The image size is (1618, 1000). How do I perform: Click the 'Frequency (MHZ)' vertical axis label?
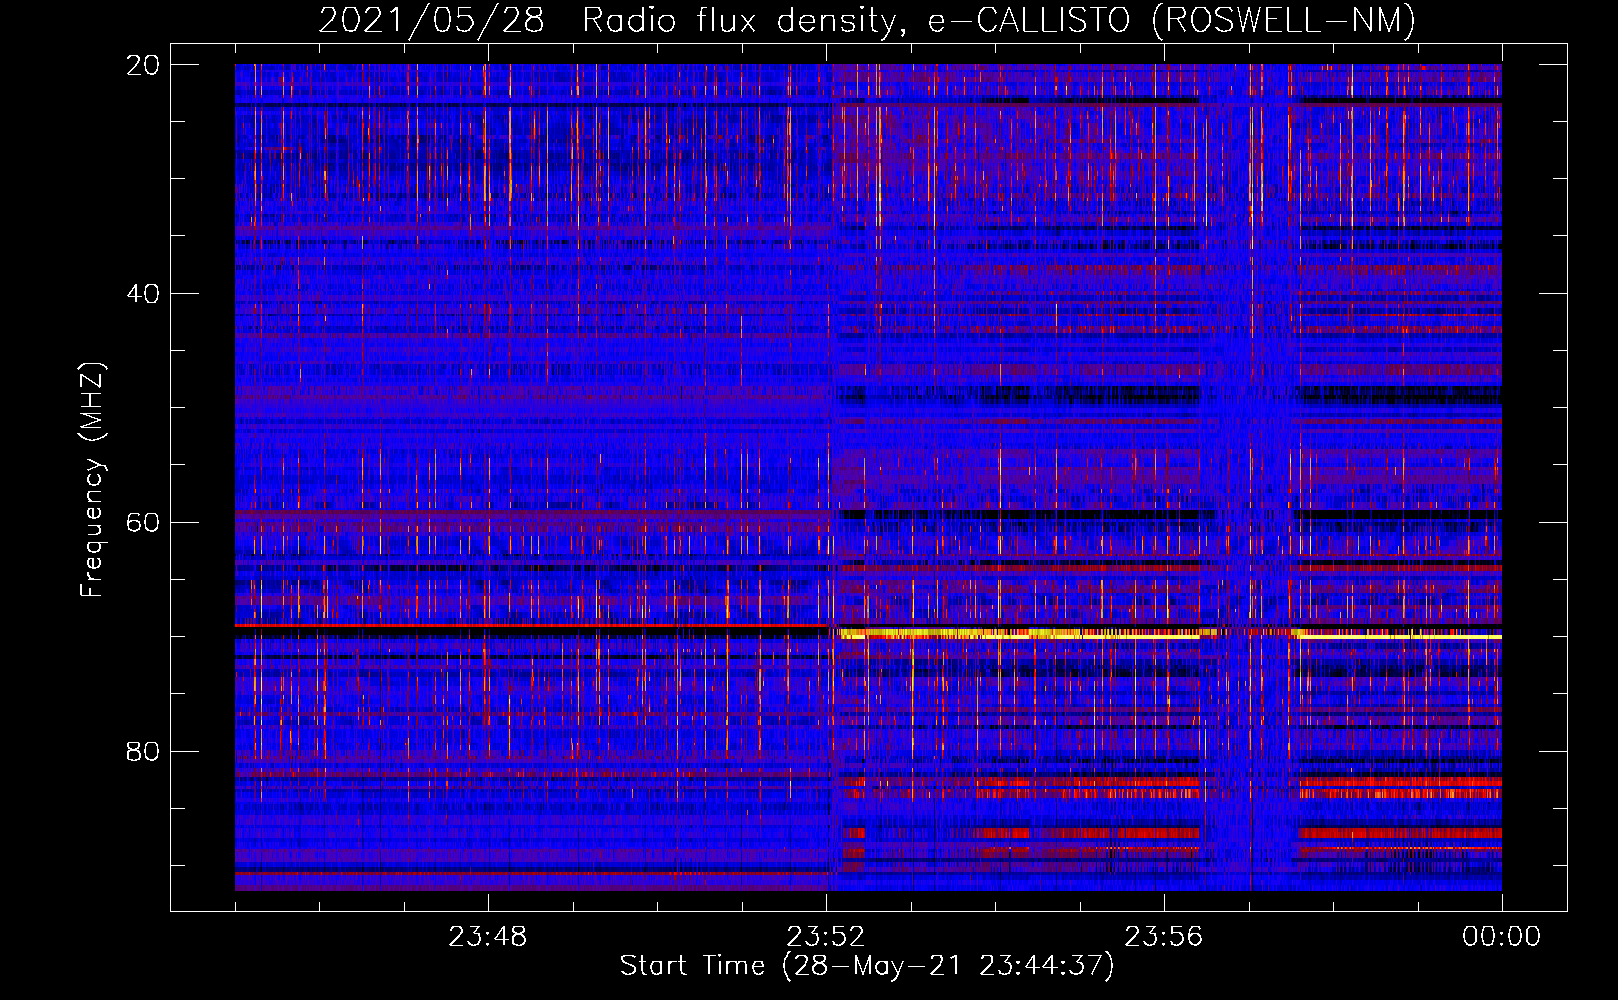[x=92, y=481]
